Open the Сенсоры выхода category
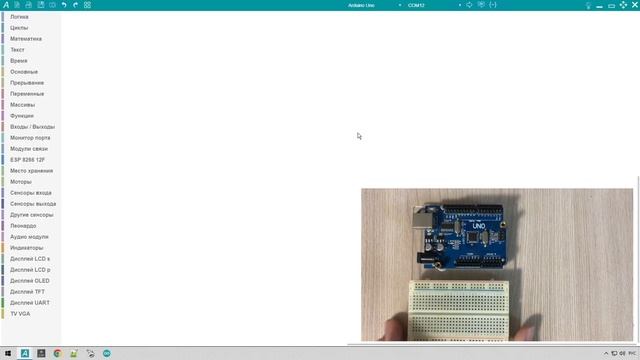The width and height of the screenshot is (640, 360). click(x=33, y=204)
